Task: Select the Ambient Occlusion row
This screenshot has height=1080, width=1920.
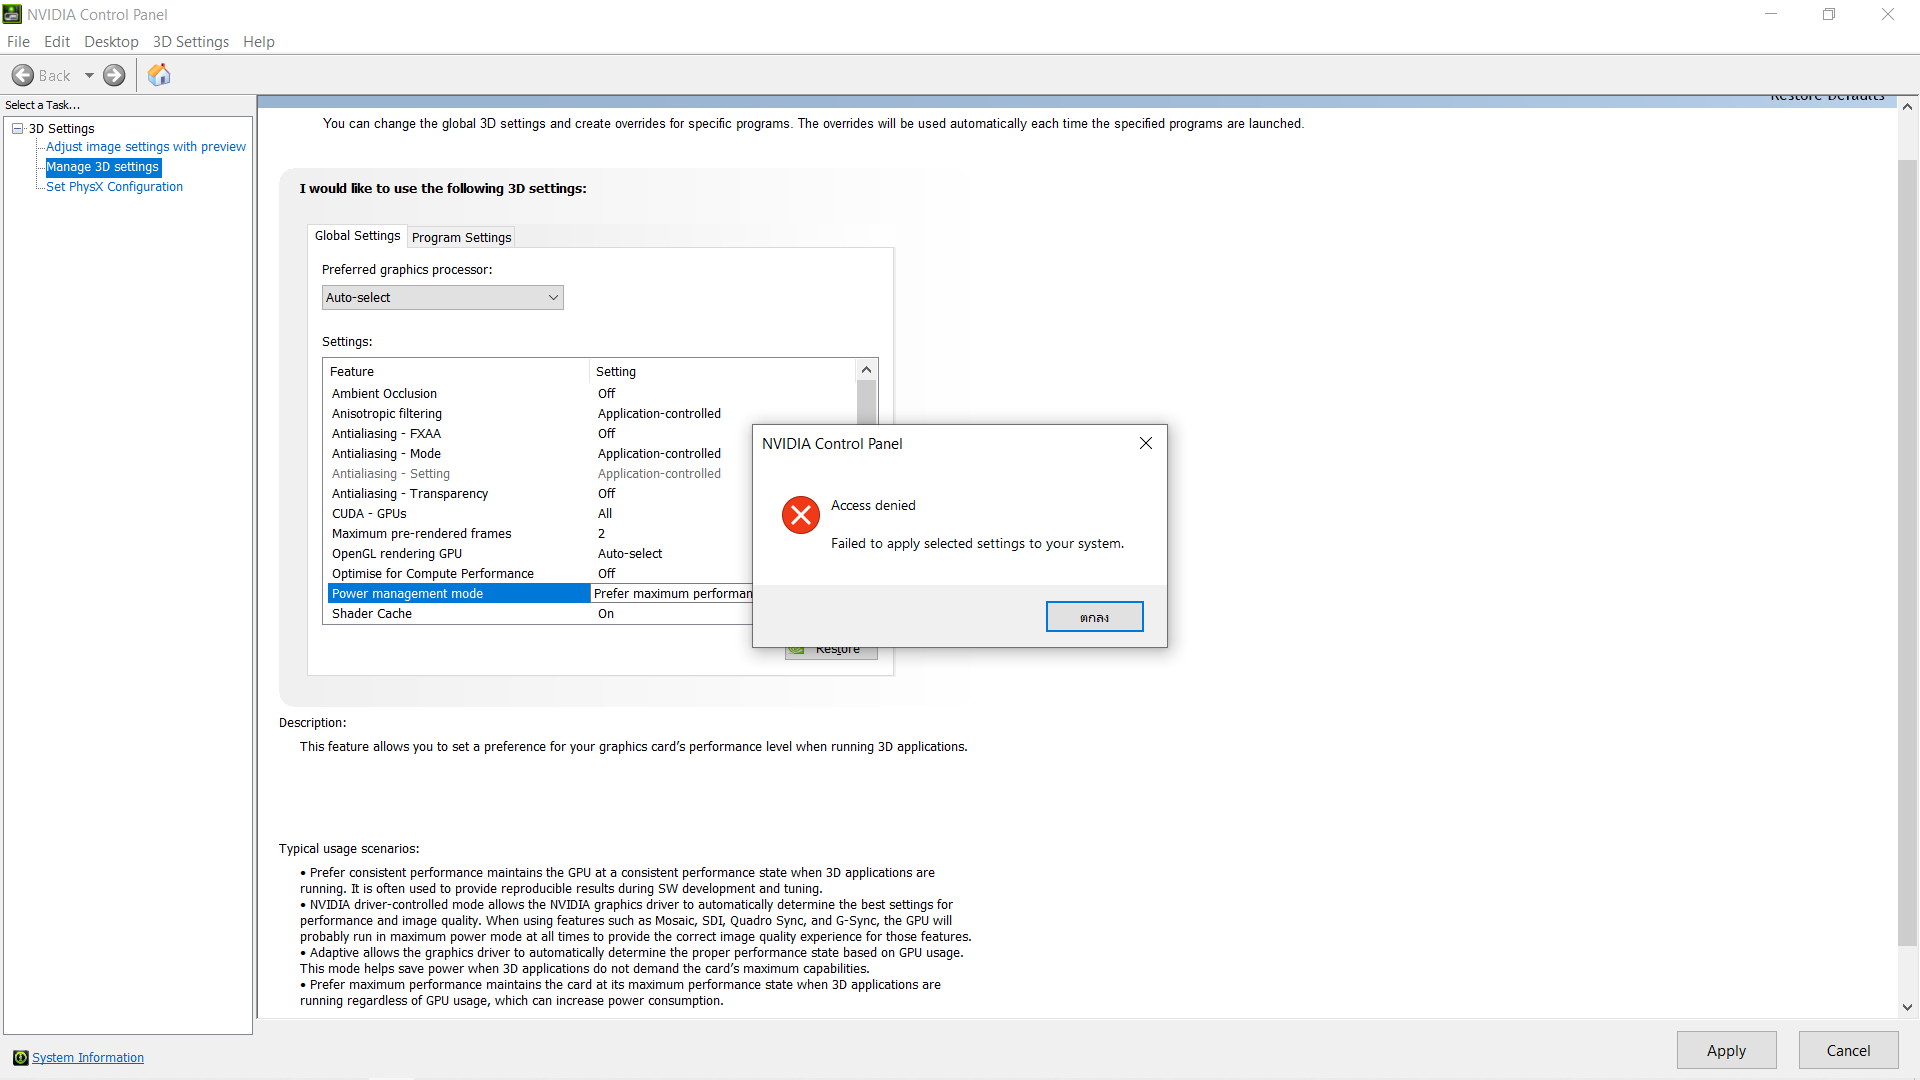Action: point(539,394)
